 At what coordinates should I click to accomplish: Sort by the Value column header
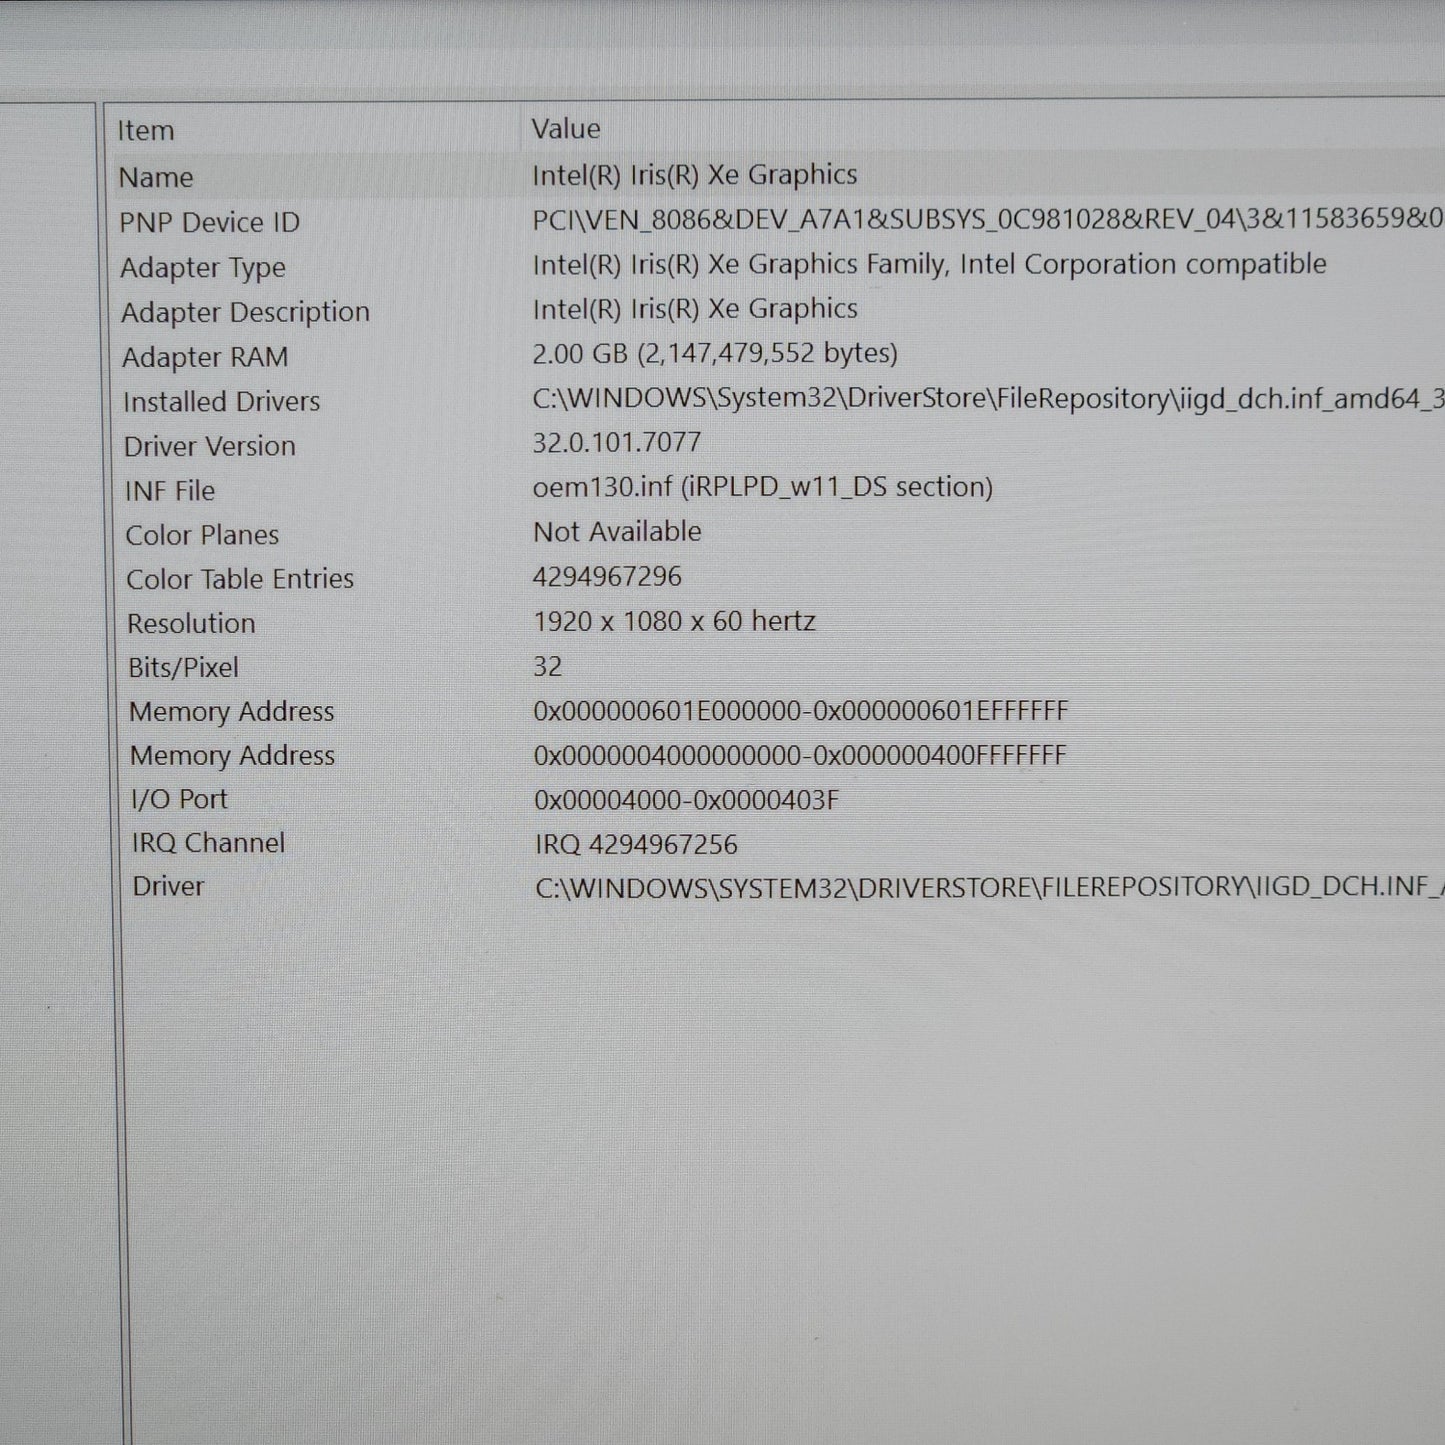pos(566,129)
